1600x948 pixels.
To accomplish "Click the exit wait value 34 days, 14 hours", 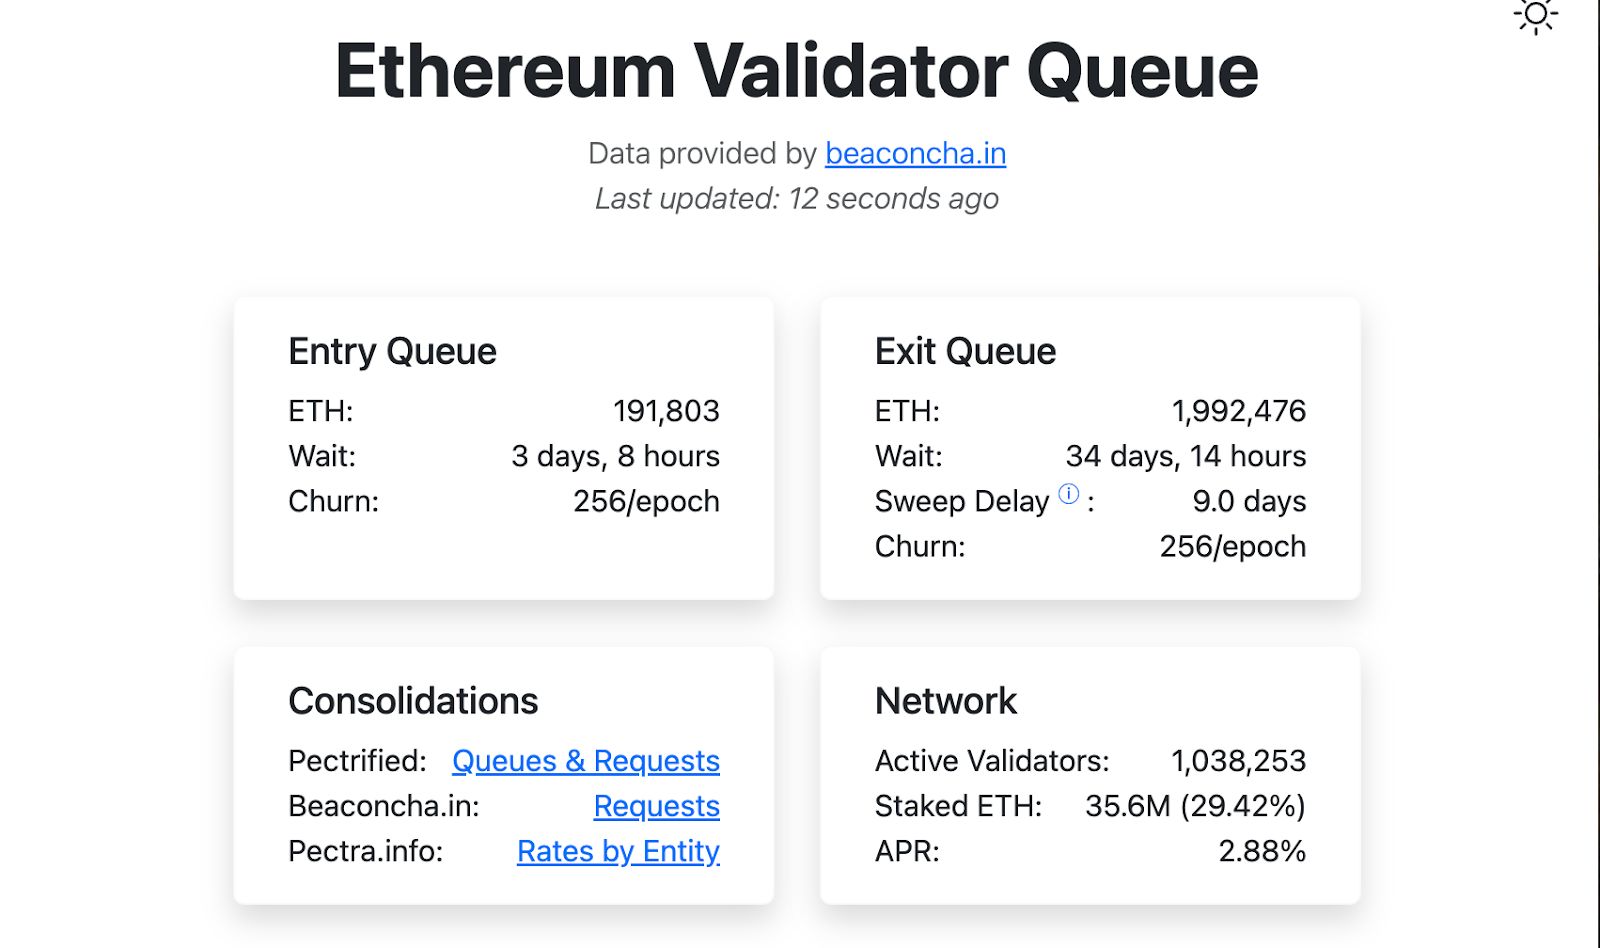I will point(1185,456).
